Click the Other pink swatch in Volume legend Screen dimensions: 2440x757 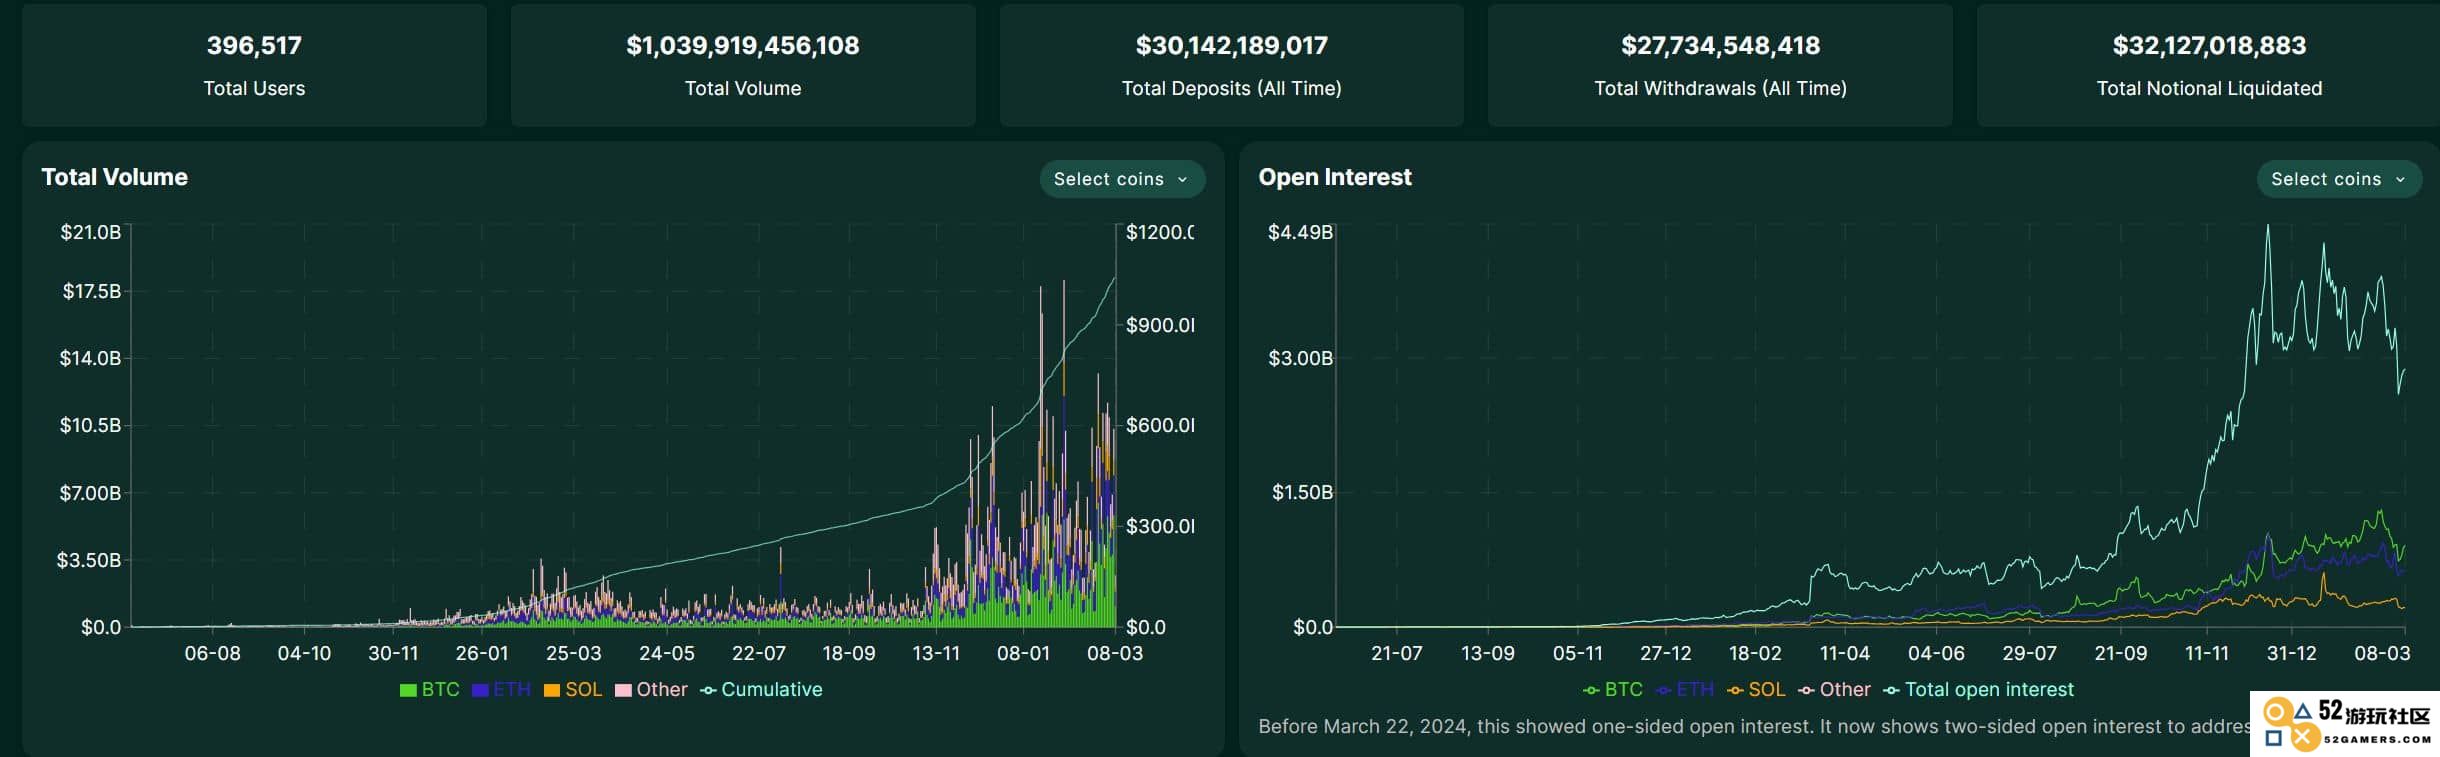(x=623, y=690)
